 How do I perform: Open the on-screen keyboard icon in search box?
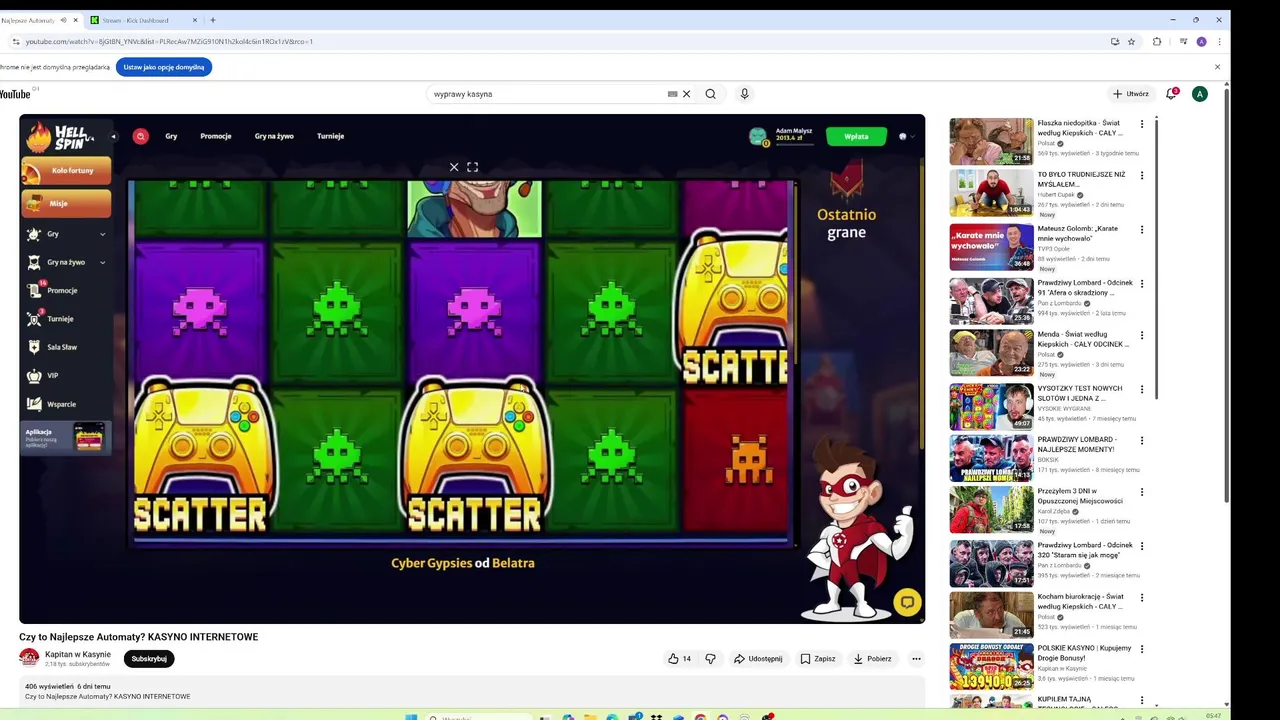coord(673,94)
